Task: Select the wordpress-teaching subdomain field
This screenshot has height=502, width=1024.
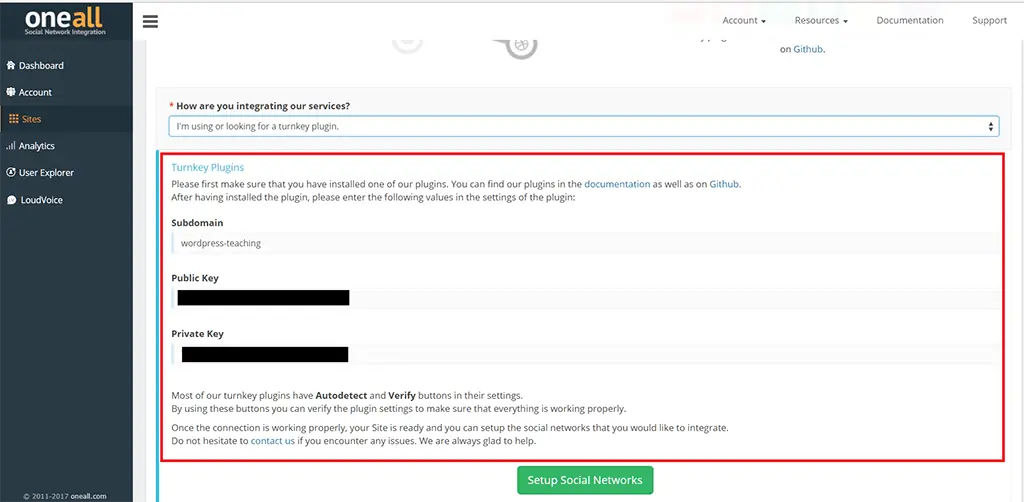Action: pos(585,243)
